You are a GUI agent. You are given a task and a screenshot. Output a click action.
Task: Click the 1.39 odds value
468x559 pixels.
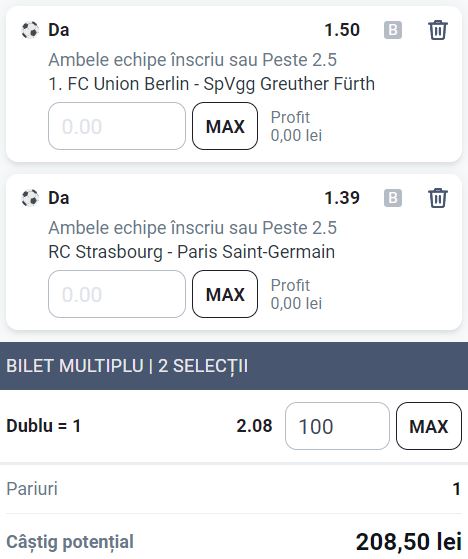(342, 198)
